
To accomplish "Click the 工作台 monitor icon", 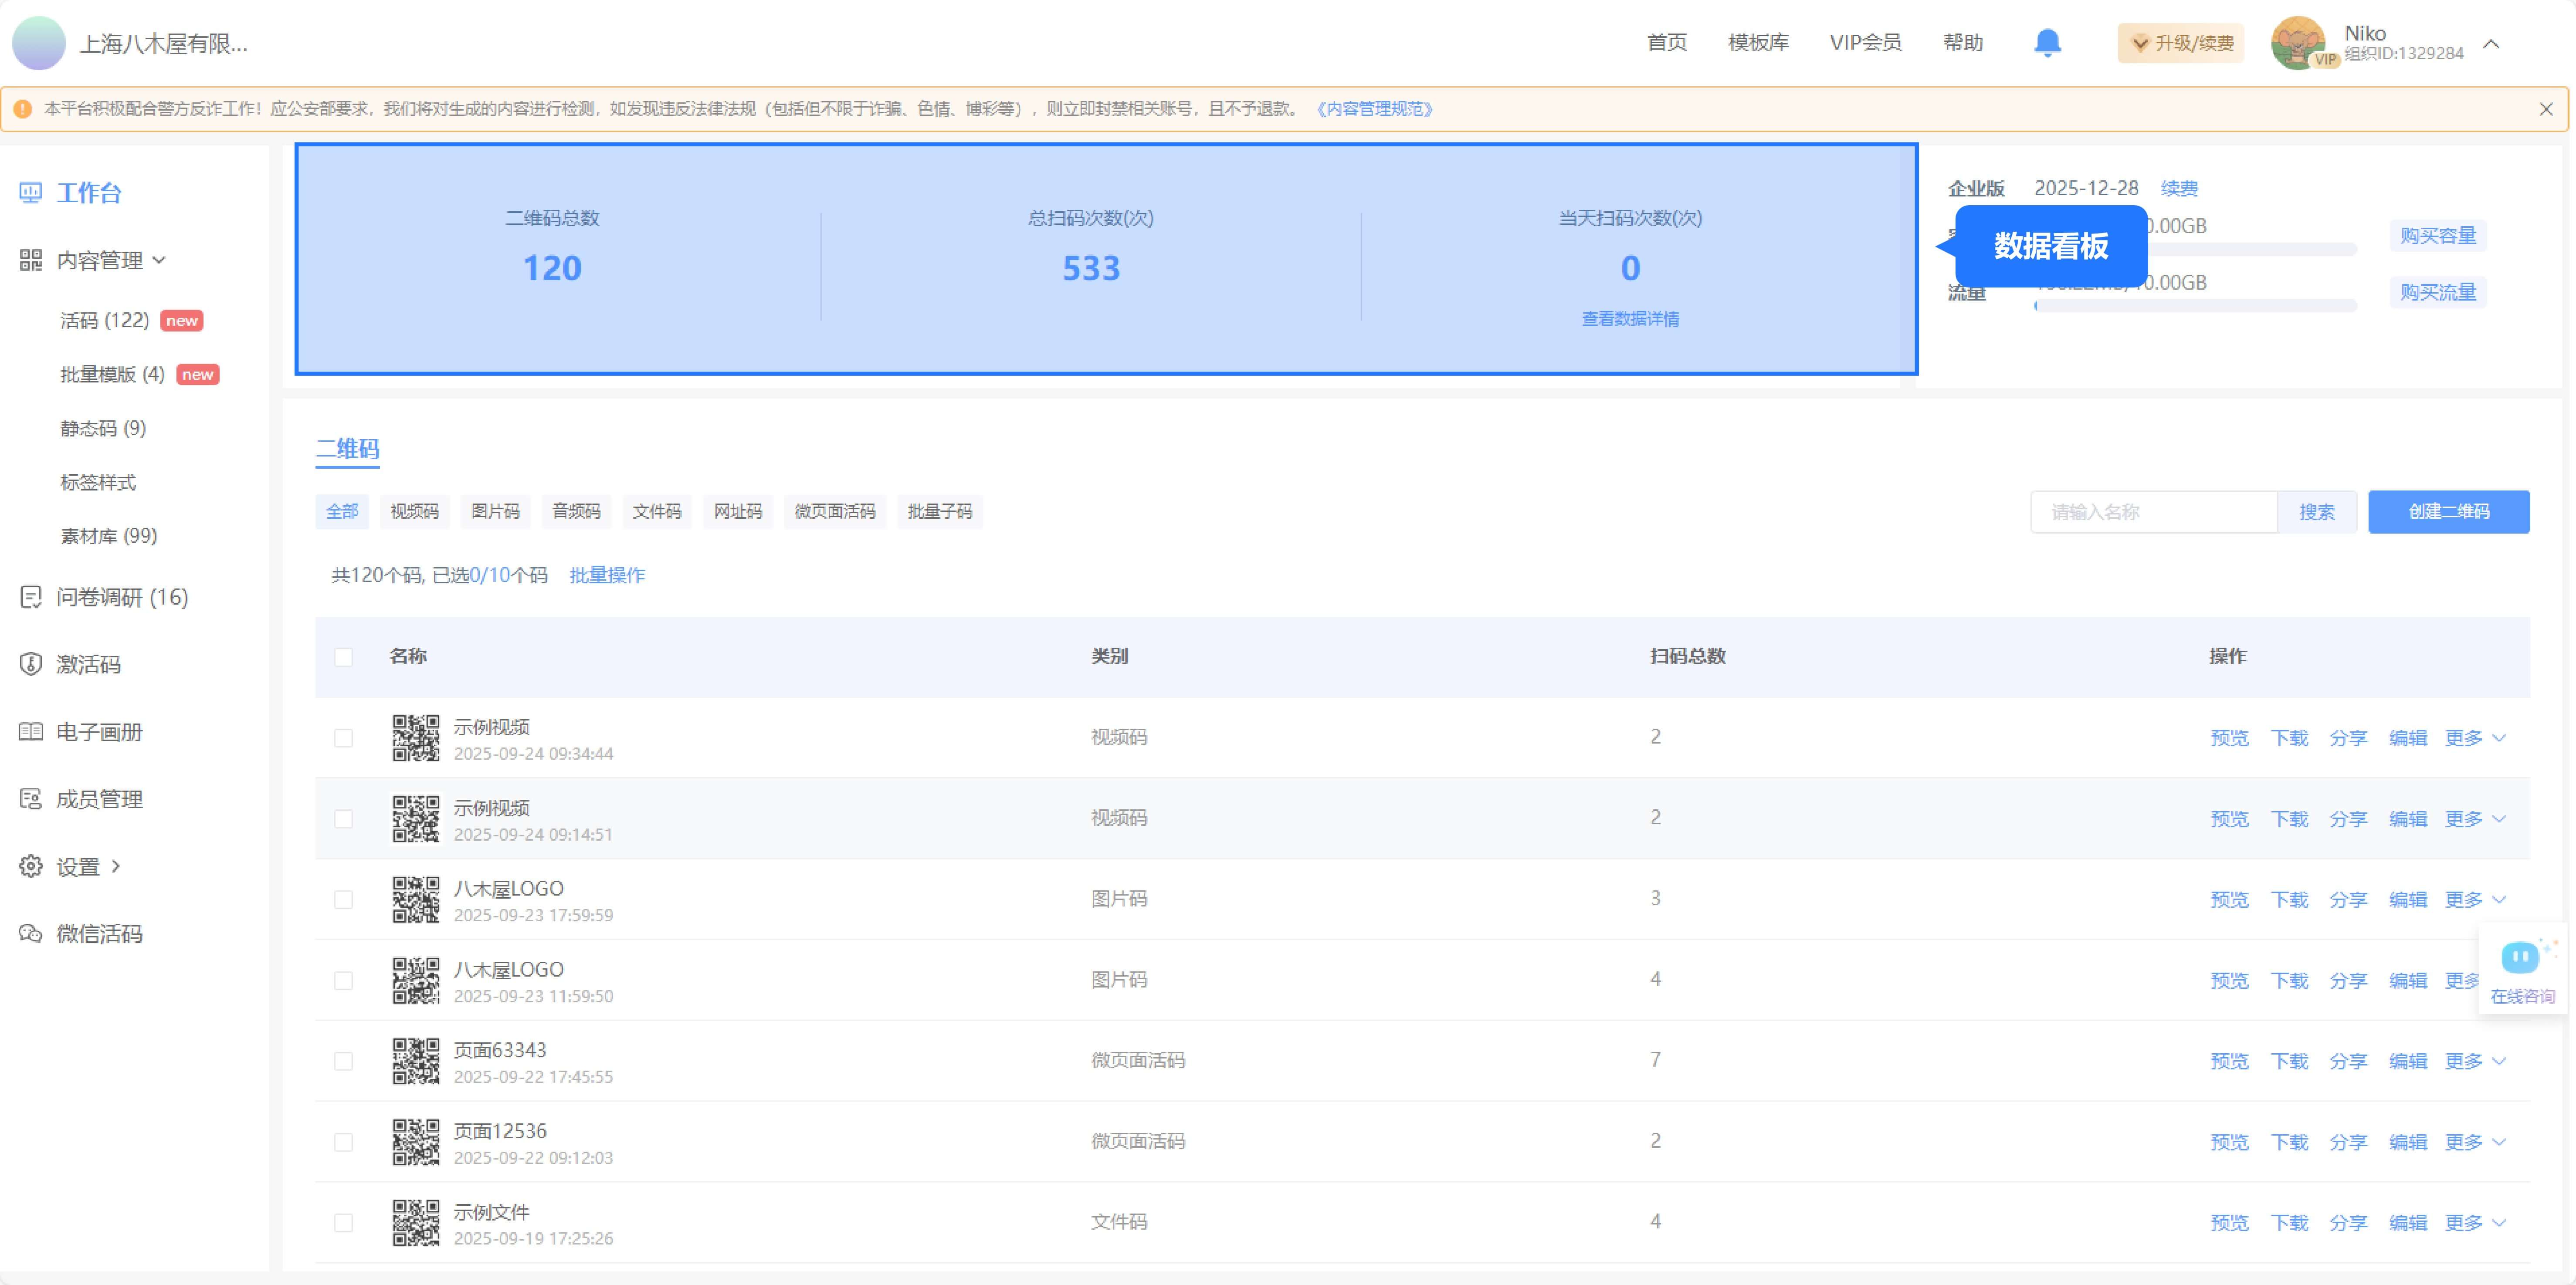I will [31, 192].
